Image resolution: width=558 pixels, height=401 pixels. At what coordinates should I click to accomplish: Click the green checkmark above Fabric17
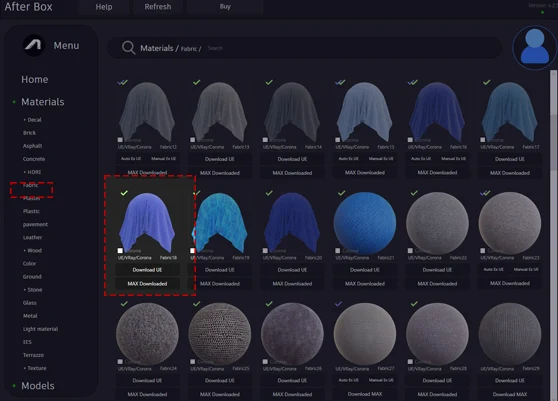click(486, 82)
